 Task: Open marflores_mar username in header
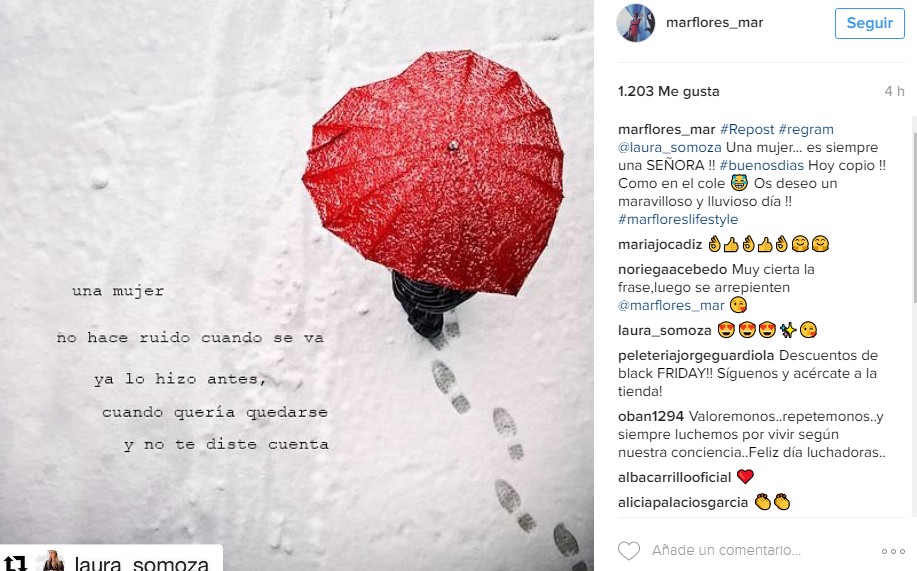coord(714,22)
